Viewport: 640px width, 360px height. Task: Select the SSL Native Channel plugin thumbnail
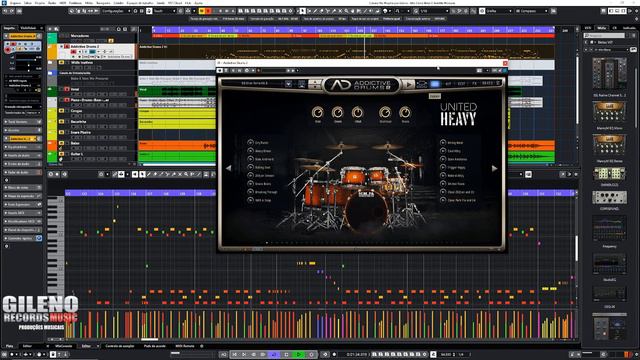point(609,74)
